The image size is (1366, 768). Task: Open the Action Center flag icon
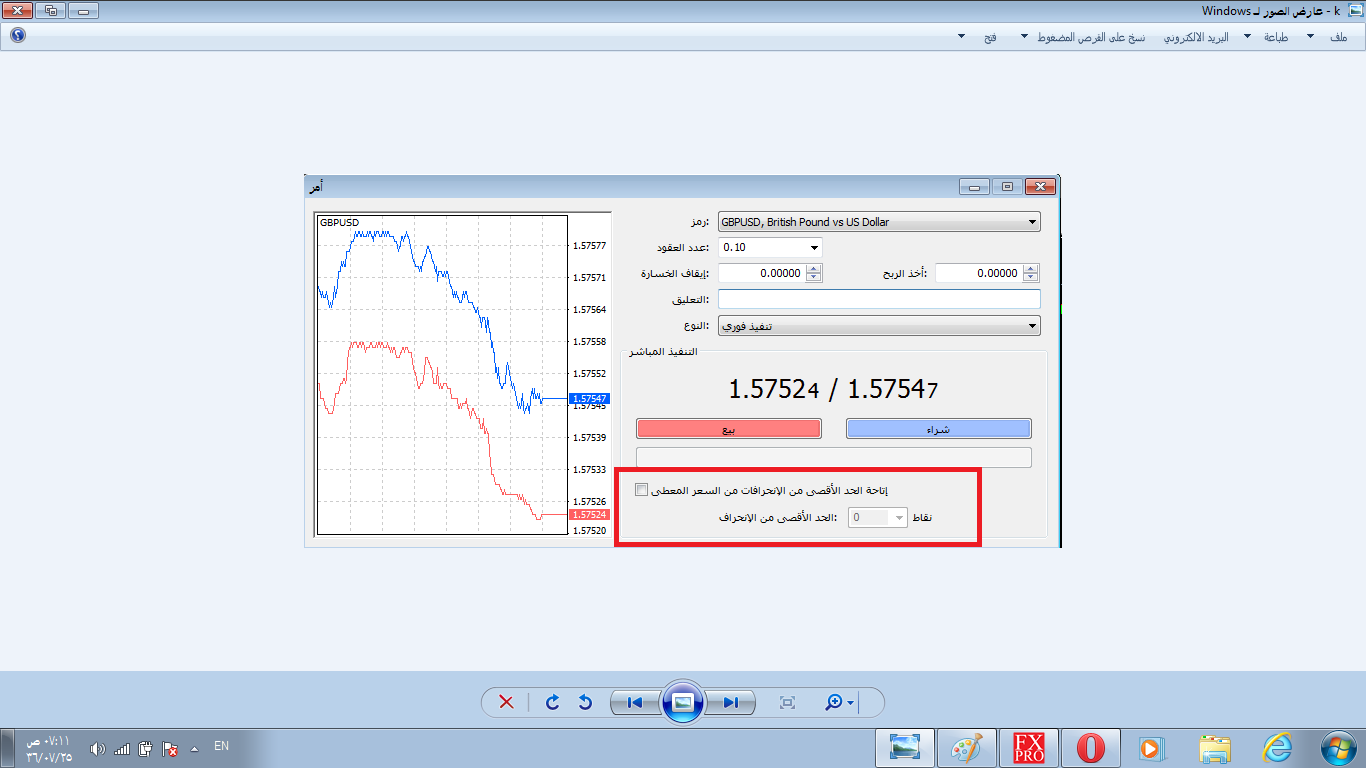pyautogui.click(x=171, y=749)
